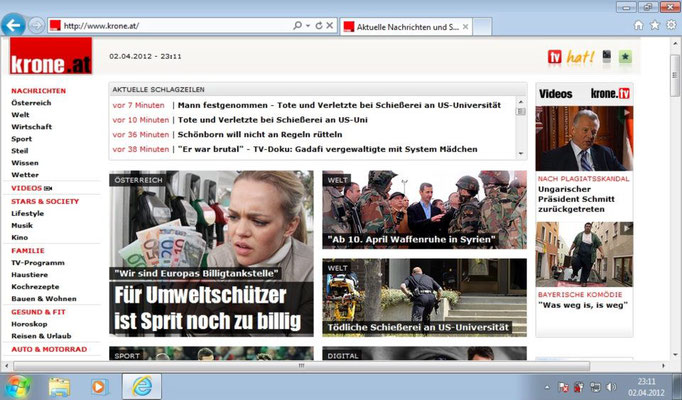Open headline 'Schönborn will nicht an Regeln rütteln'

260,135
